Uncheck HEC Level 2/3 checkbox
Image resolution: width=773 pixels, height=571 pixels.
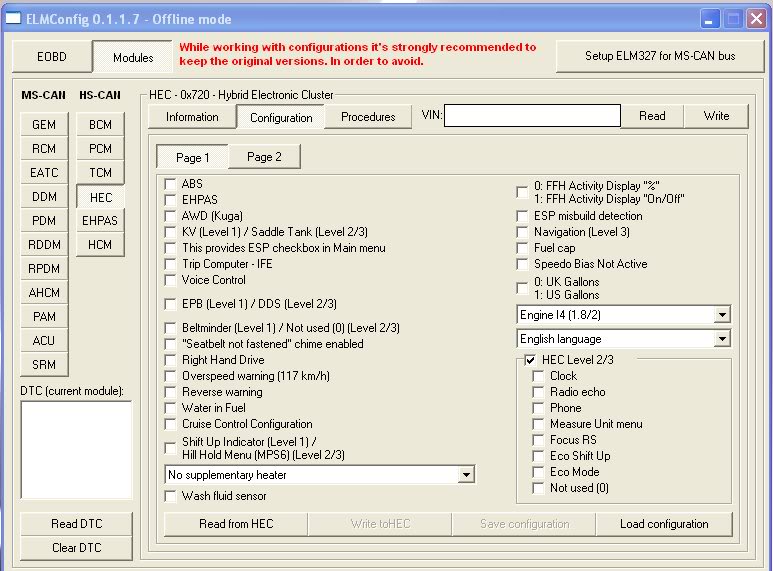click(x=531, y=360)
